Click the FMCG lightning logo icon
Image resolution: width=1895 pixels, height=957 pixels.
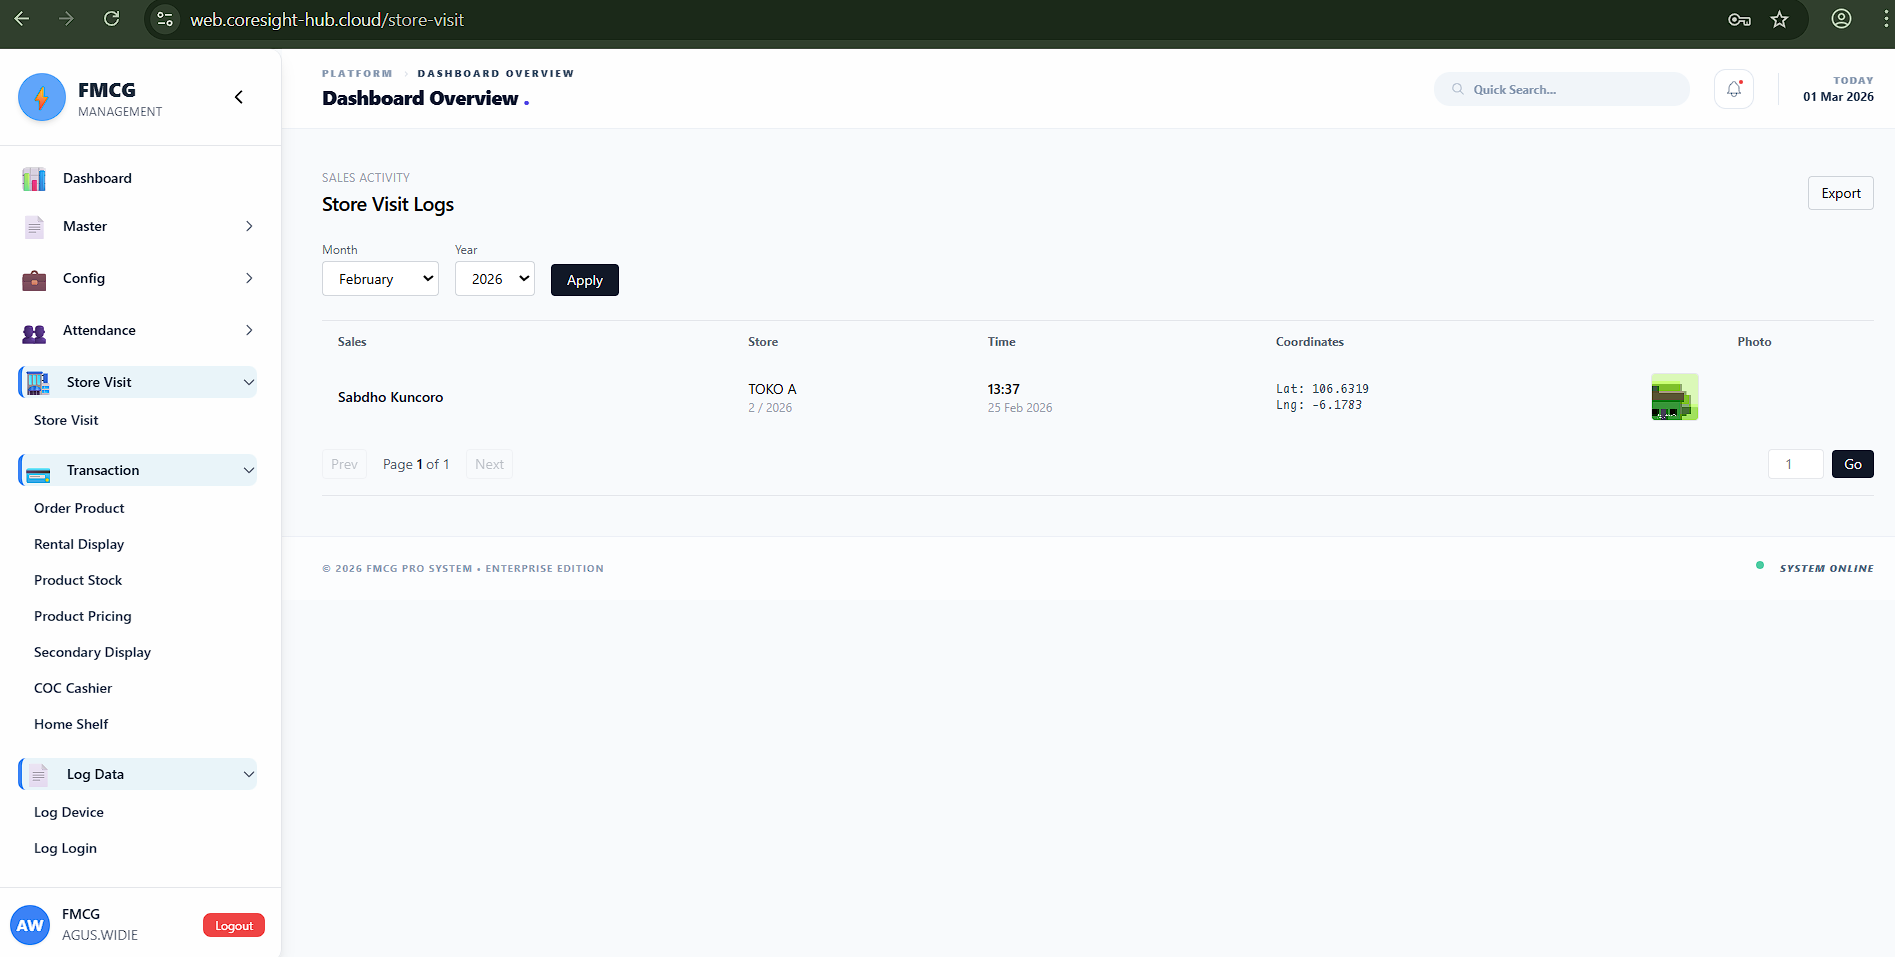(42, 97)
